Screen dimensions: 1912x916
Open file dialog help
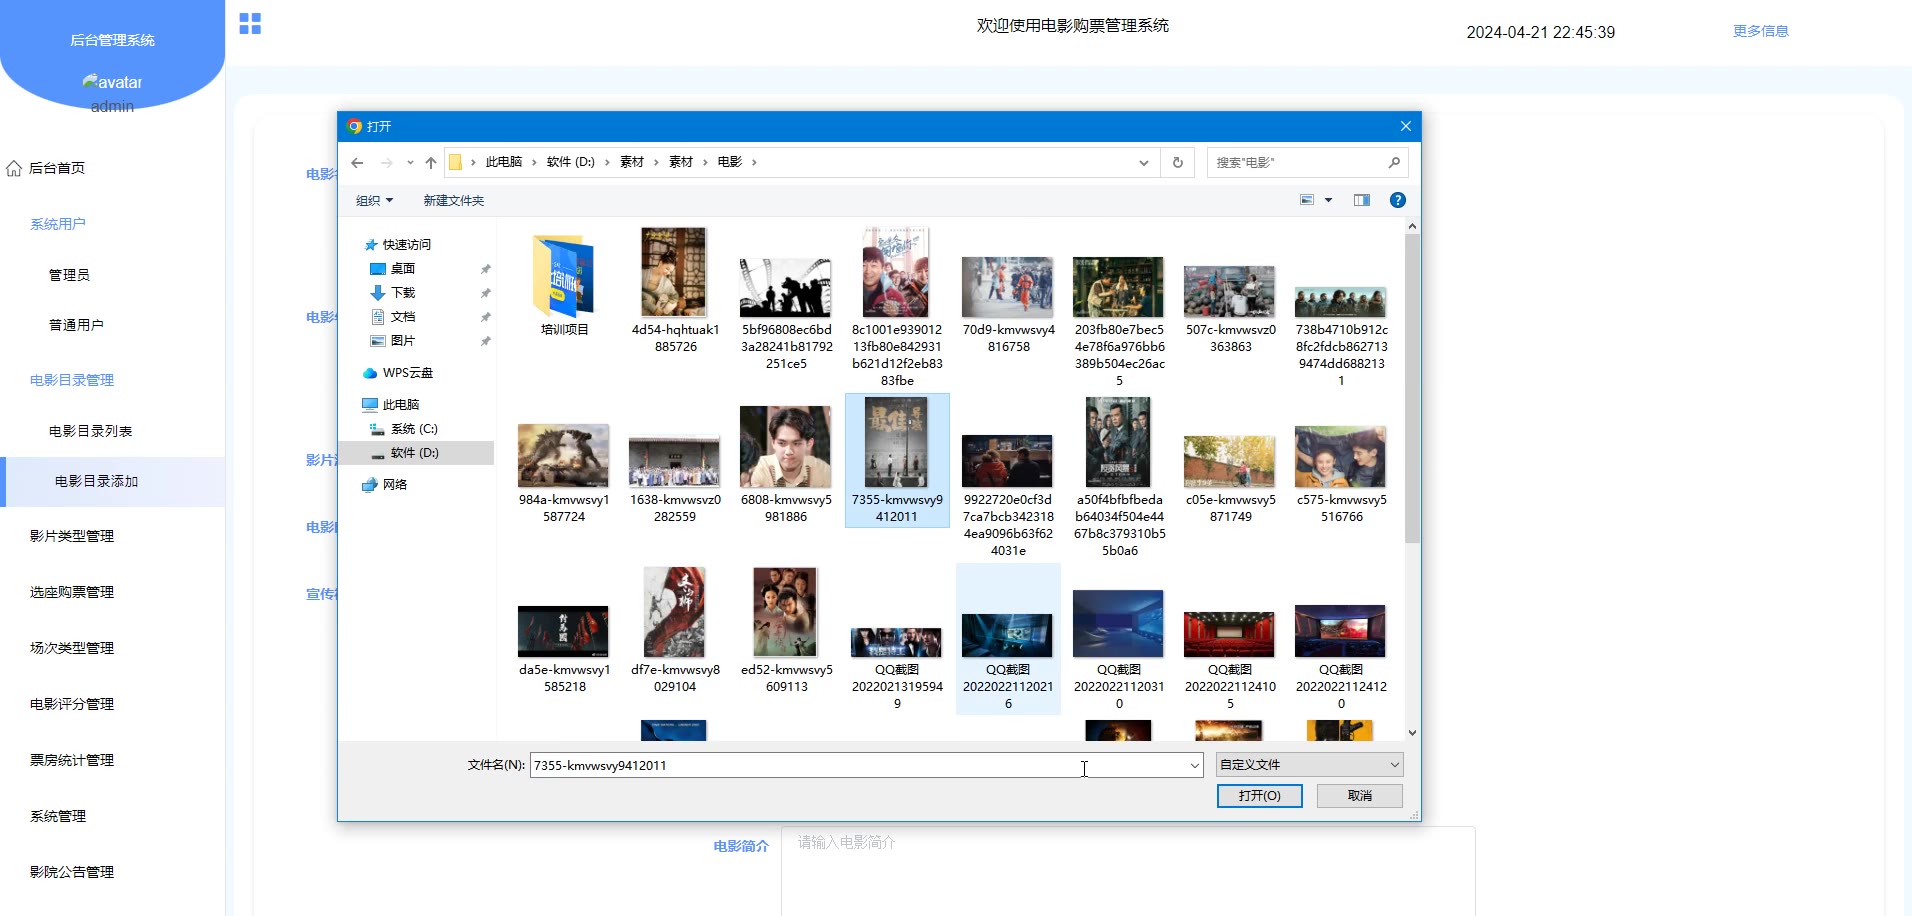tap(1398, 200)
